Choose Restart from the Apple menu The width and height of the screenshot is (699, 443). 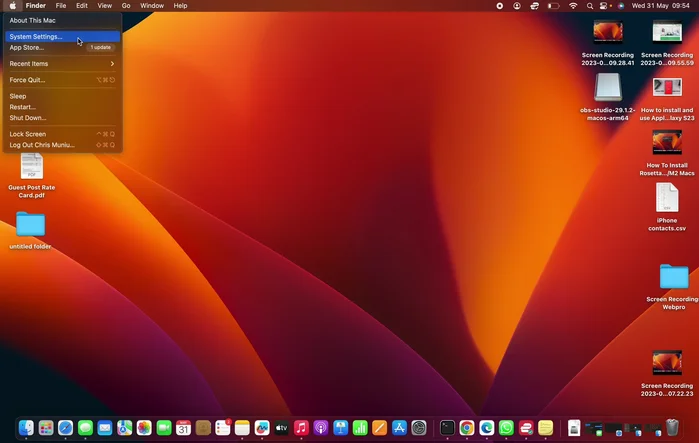23,107
